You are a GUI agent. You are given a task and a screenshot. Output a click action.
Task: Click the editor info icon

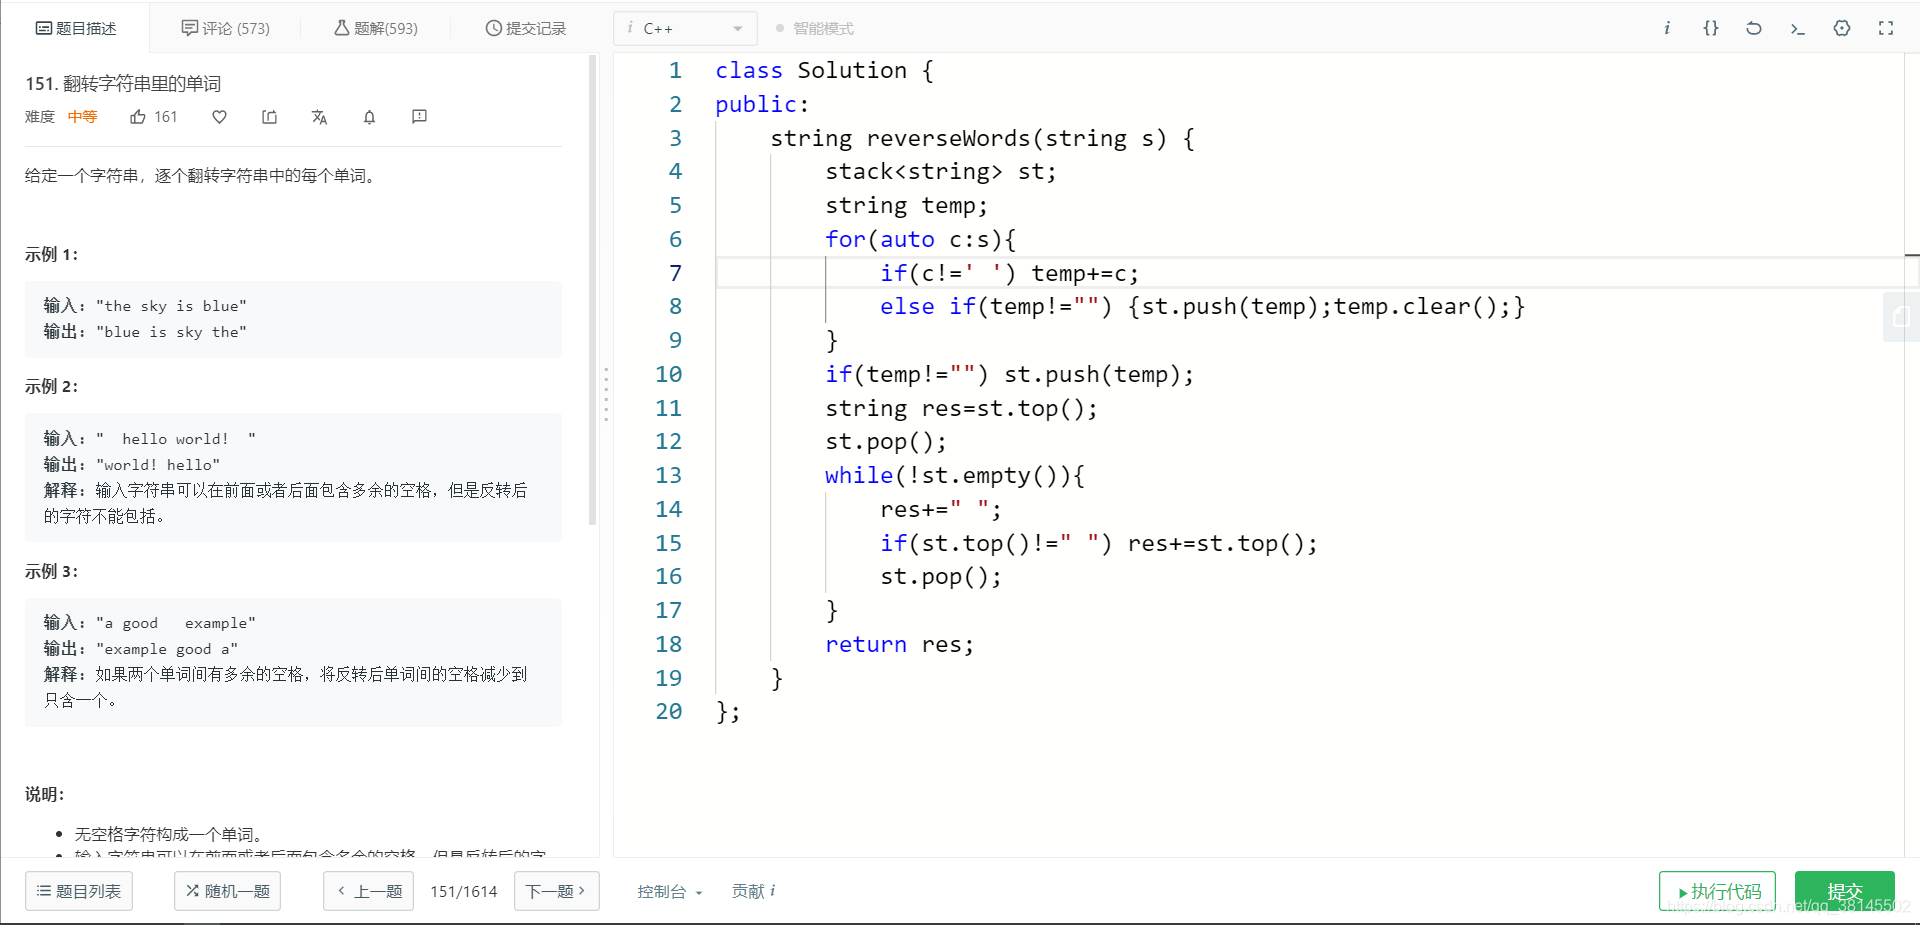[x=1667, y=28]
